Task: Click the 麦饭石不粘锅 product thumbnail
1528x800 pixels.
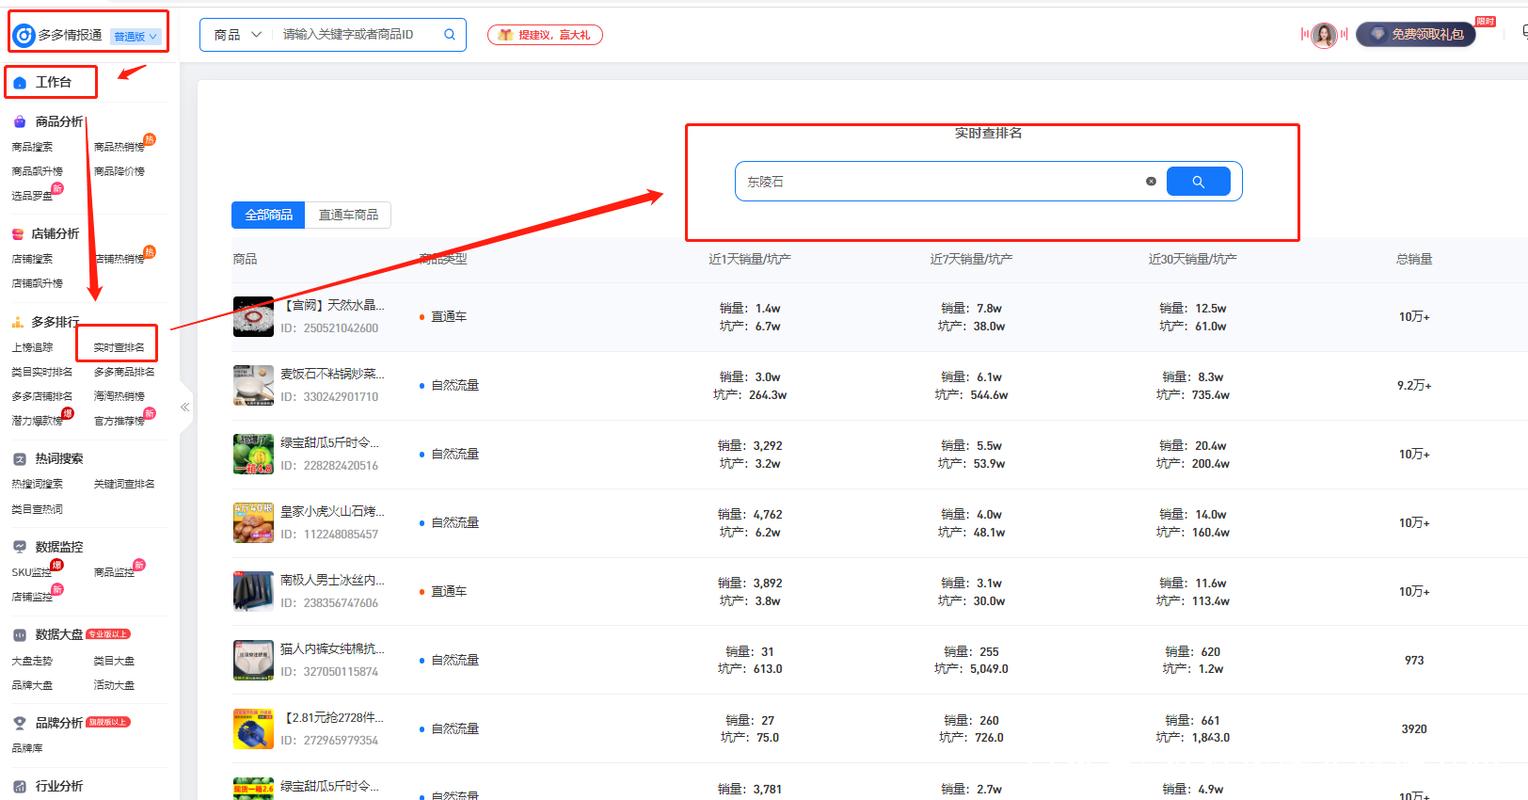Action: [x=253, y=385]
